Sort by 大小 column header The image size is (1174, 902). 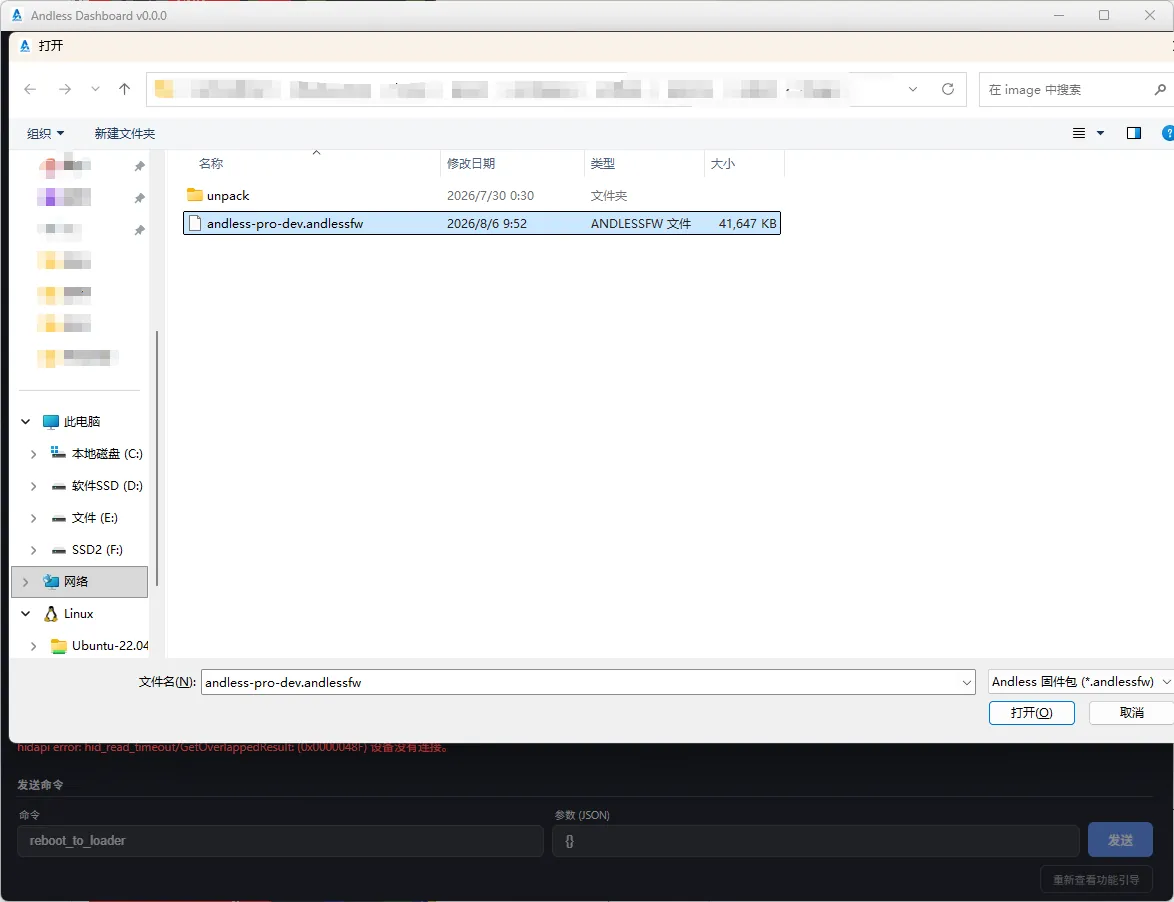click(723, 163)
